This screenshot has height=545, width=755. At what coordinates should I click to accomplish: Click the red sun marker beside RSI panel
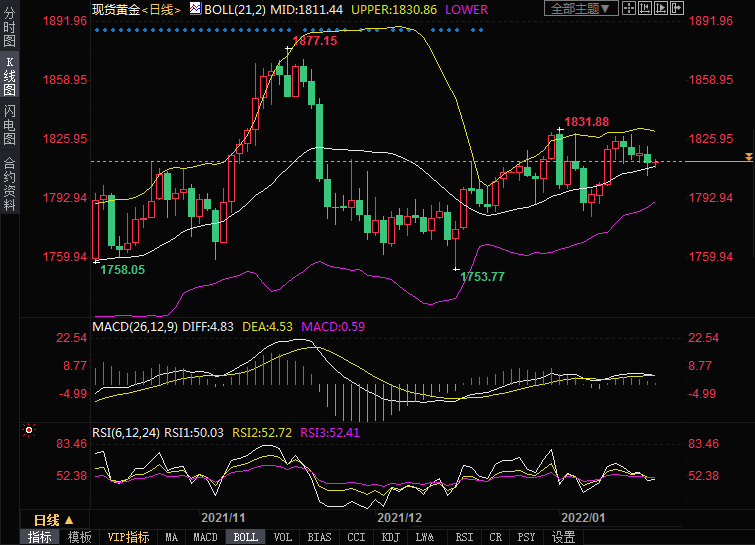tap(29, 431)
